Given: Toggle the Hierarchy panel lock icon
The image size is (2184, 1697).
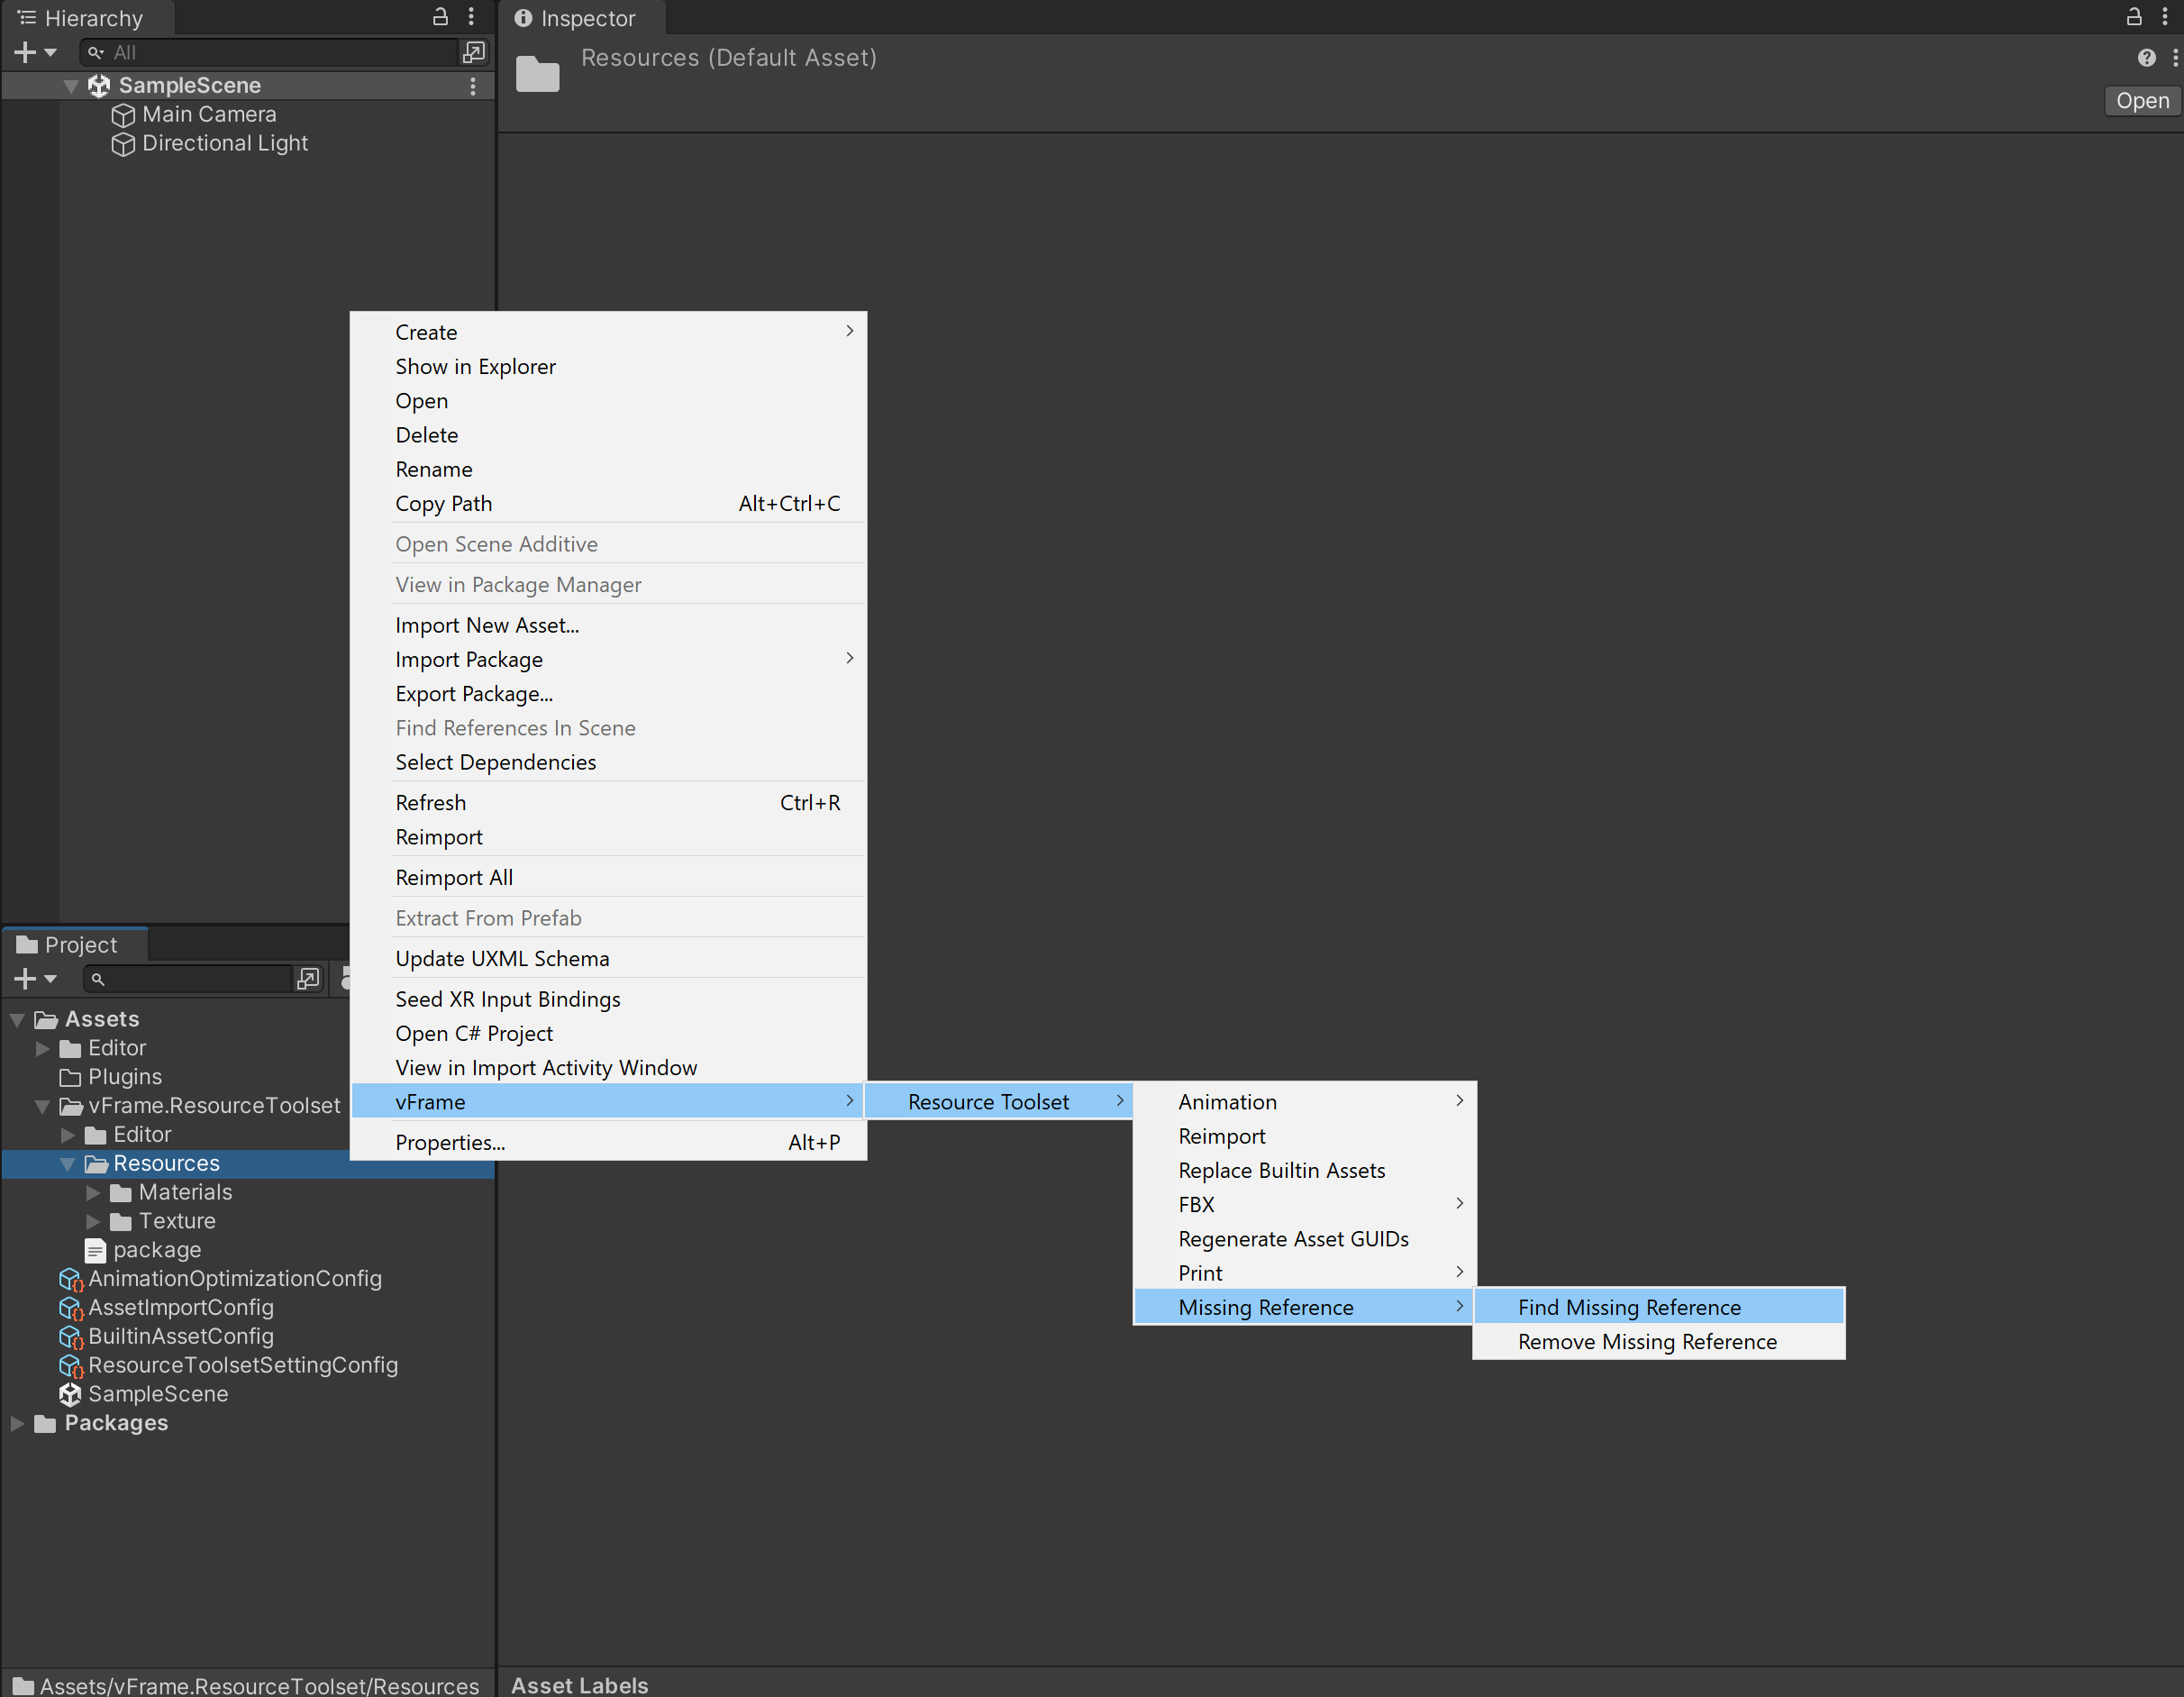Looking at the screenshot, I should (440, 17).
